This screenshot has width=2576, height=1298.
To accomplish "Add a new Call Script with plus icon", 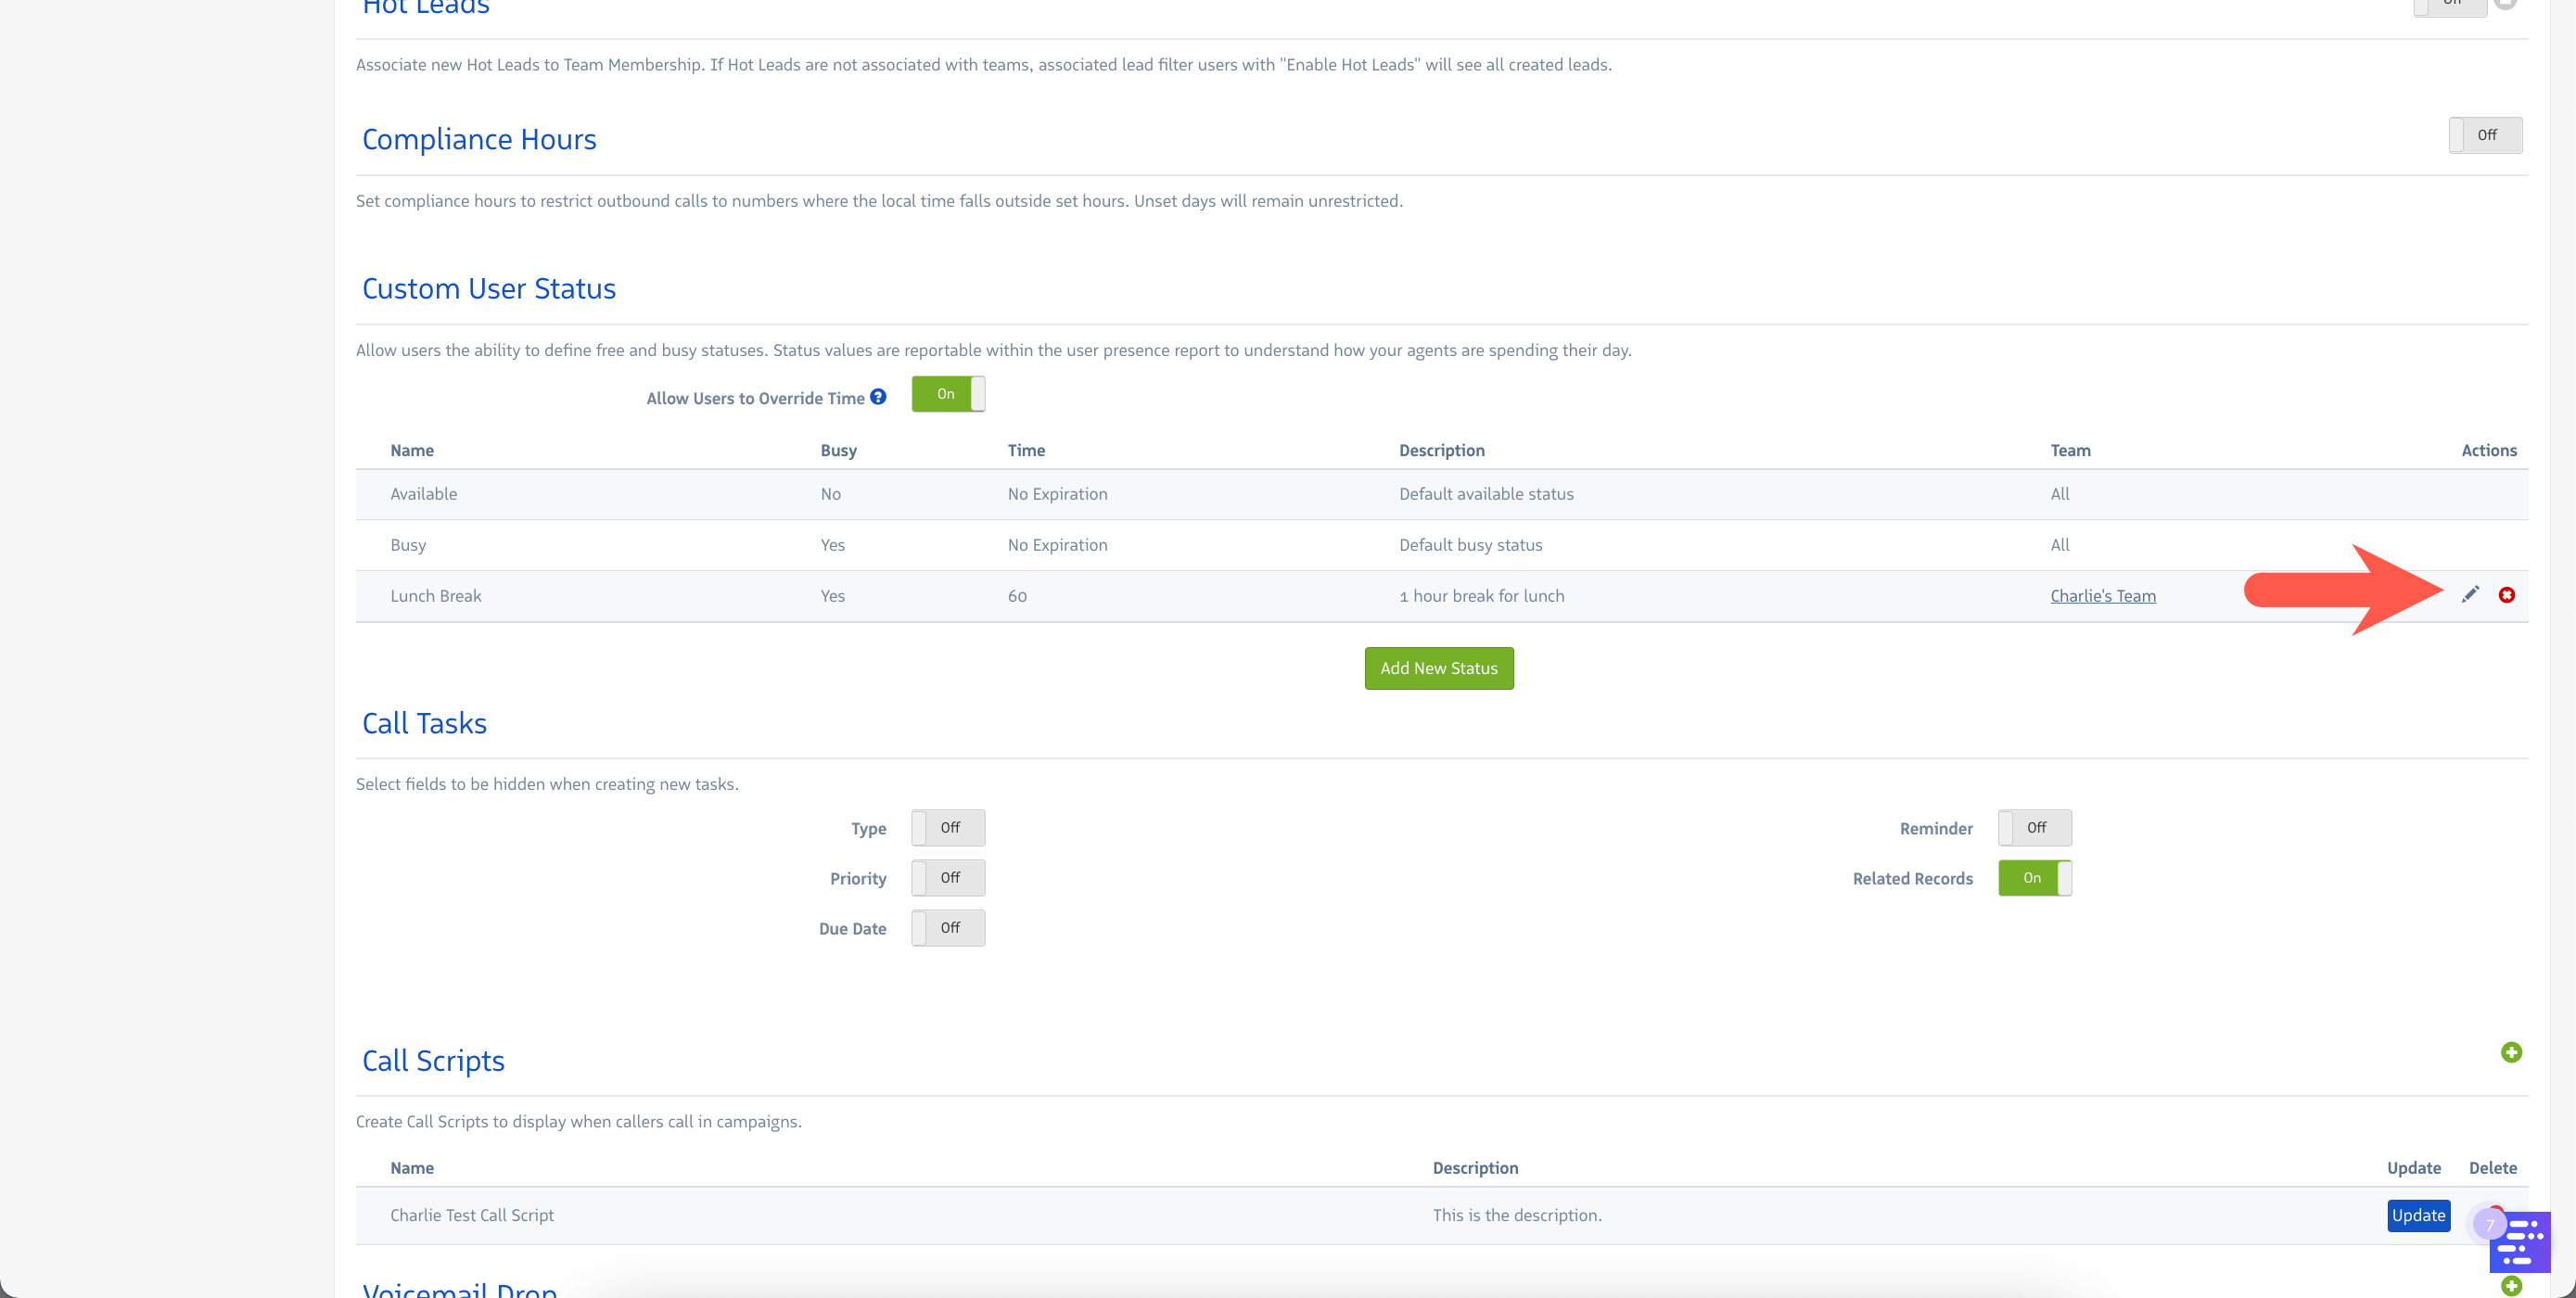I will (2510, 1052).
